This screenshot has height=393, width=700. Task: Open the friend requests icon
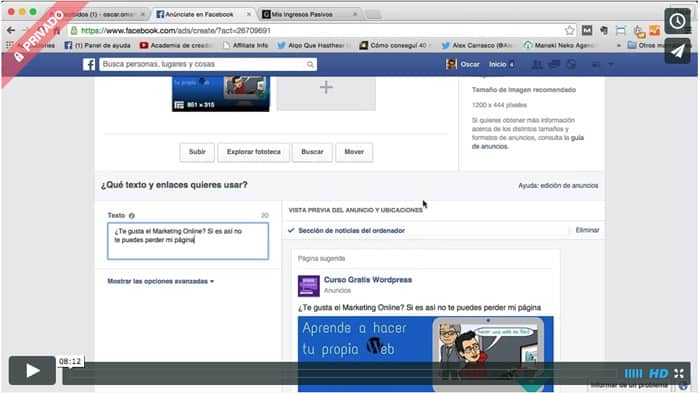tap(537, 64)
